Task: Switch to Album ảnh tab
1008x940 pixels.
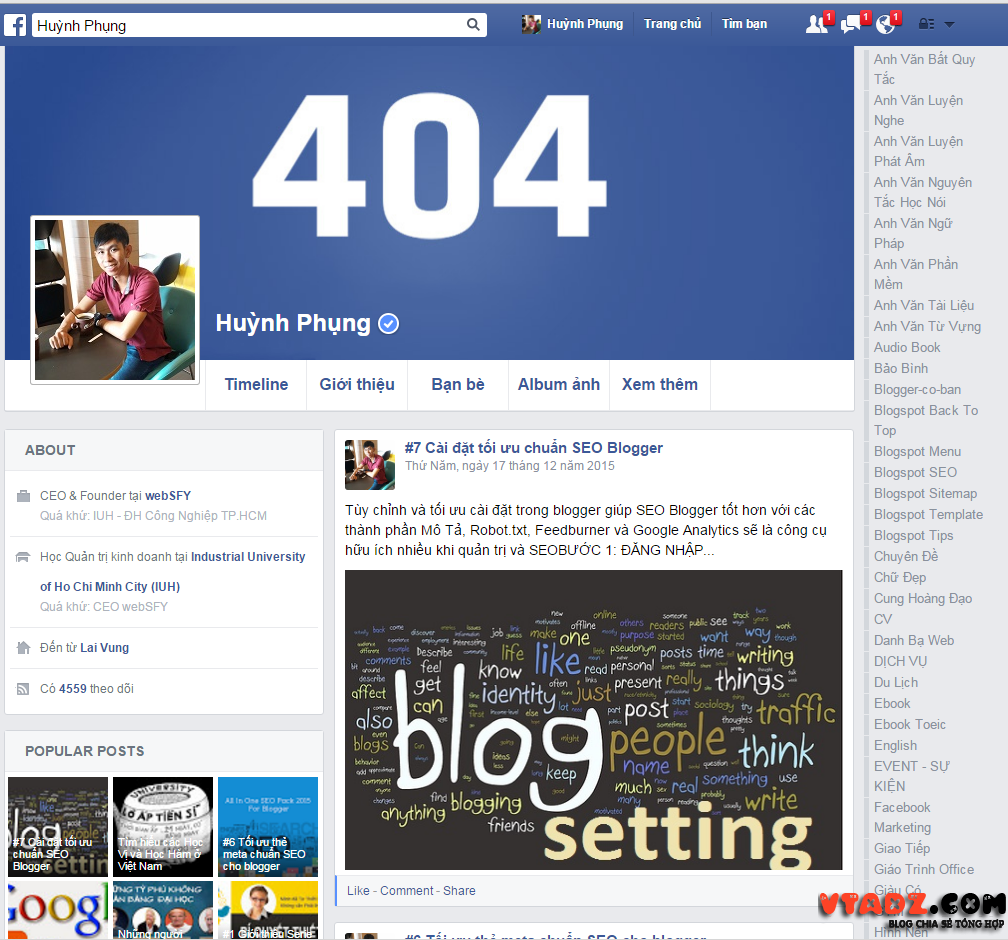Action: click(x=559, y=384)
